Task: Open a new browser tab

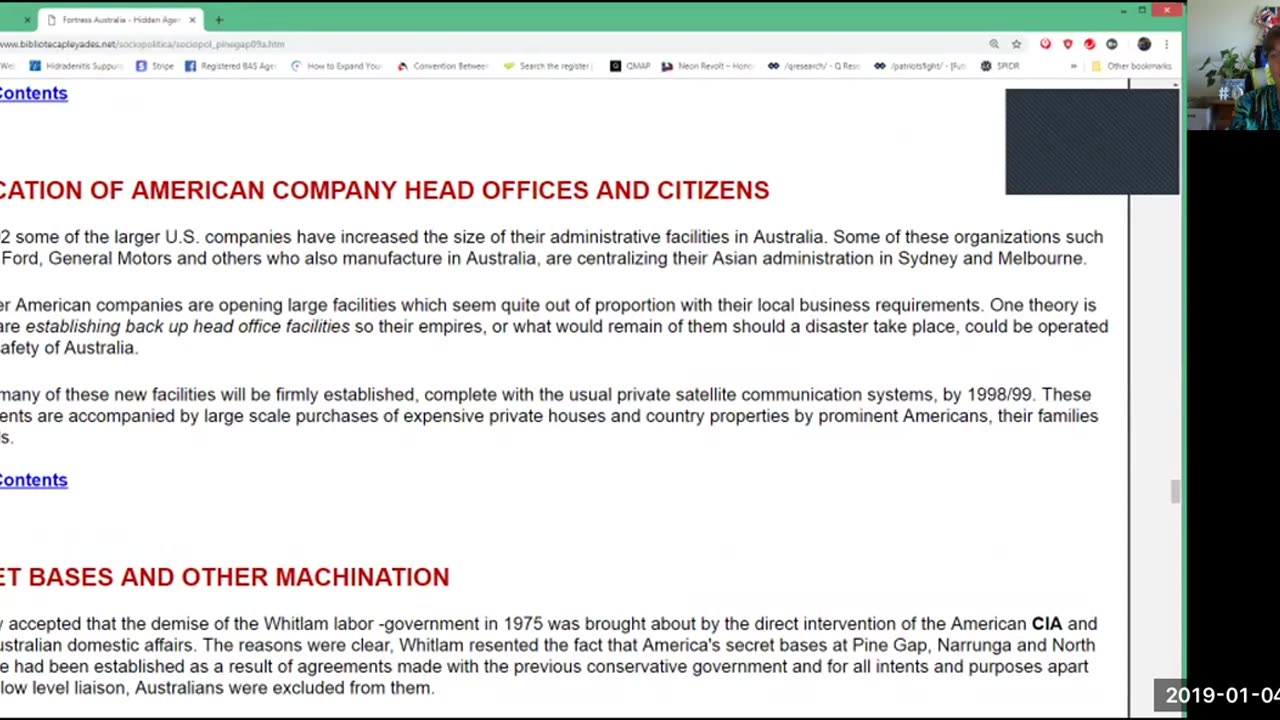Action: coord(218,20)
